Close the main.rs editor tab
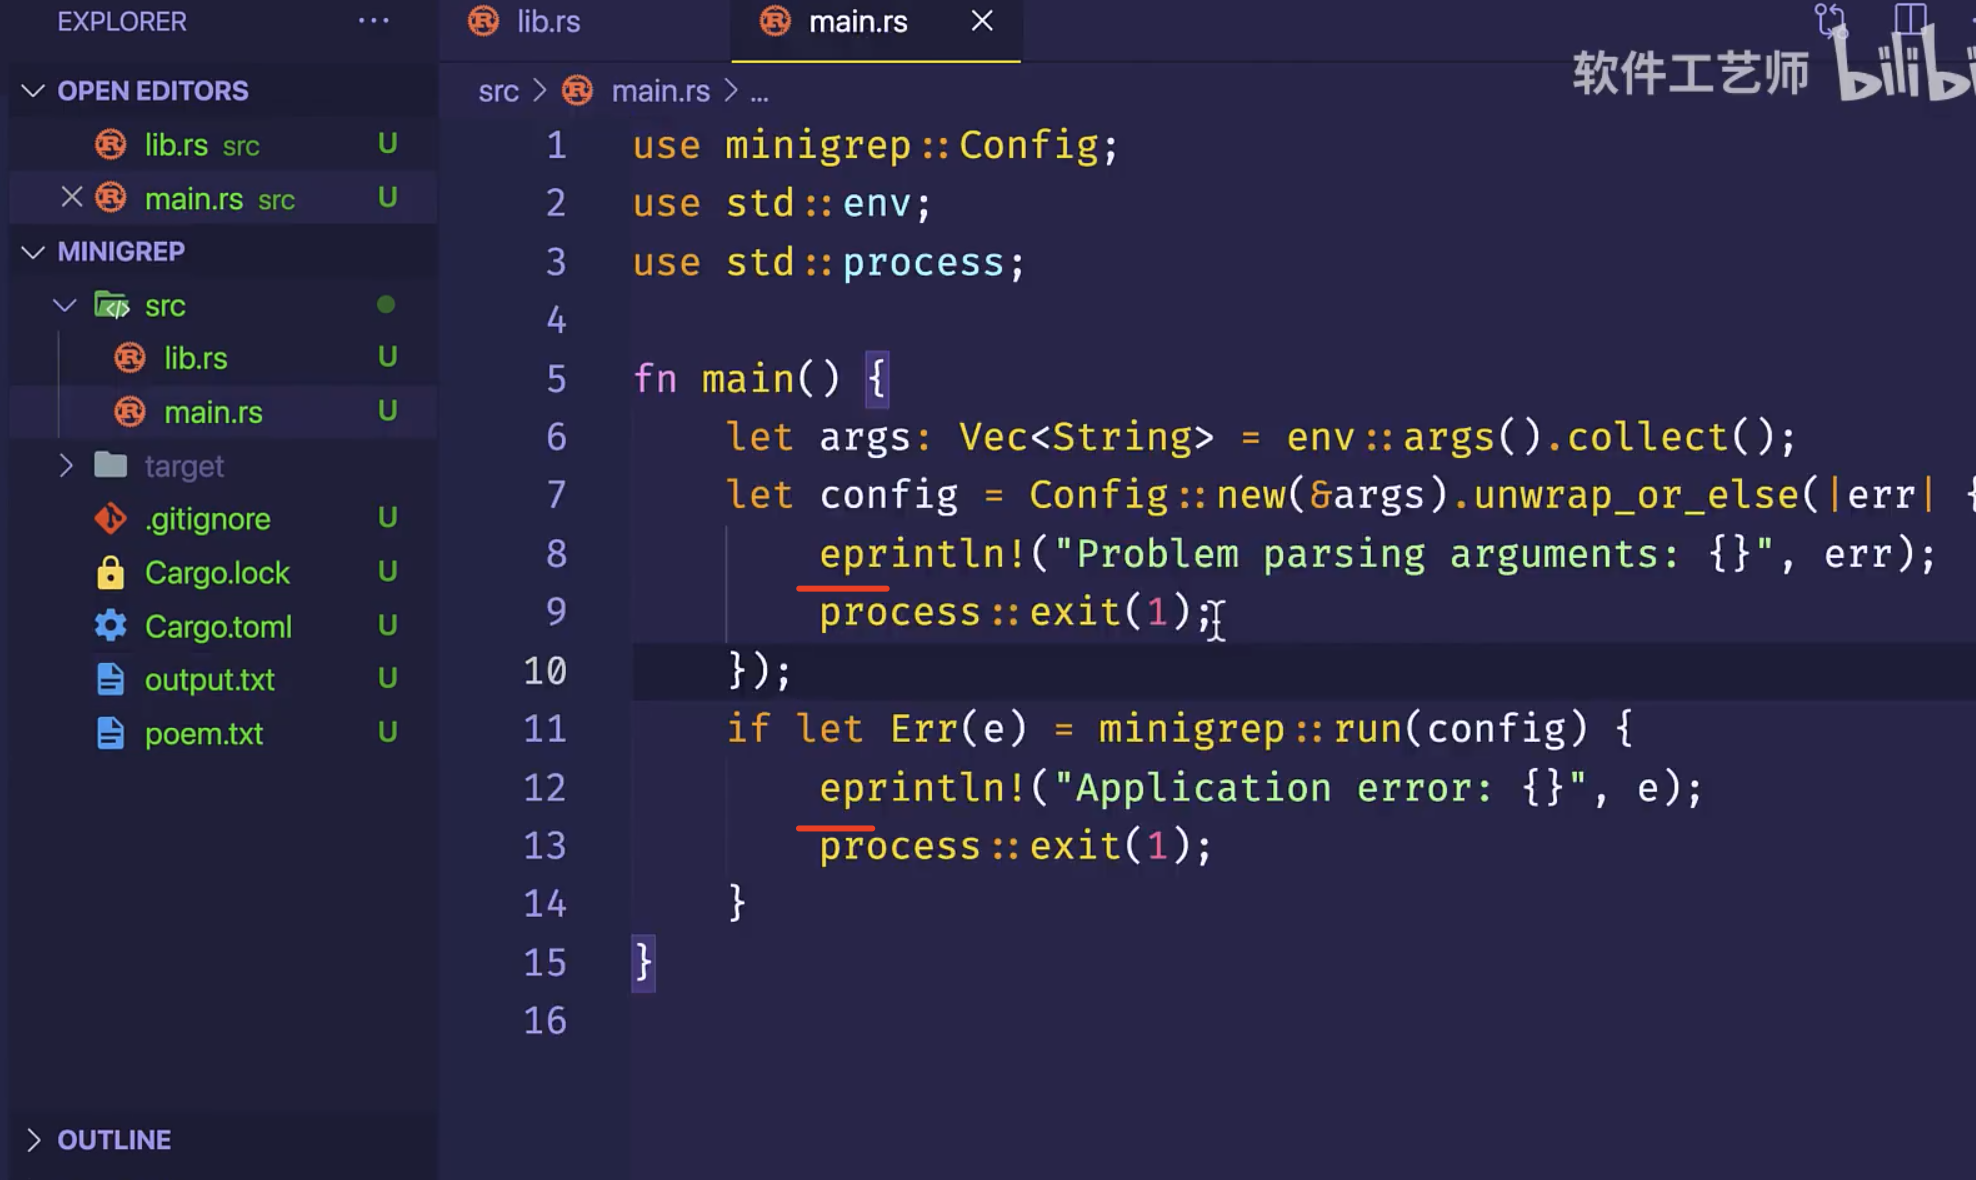Screen dimensions: 1976x1180 tap(982, 21)
